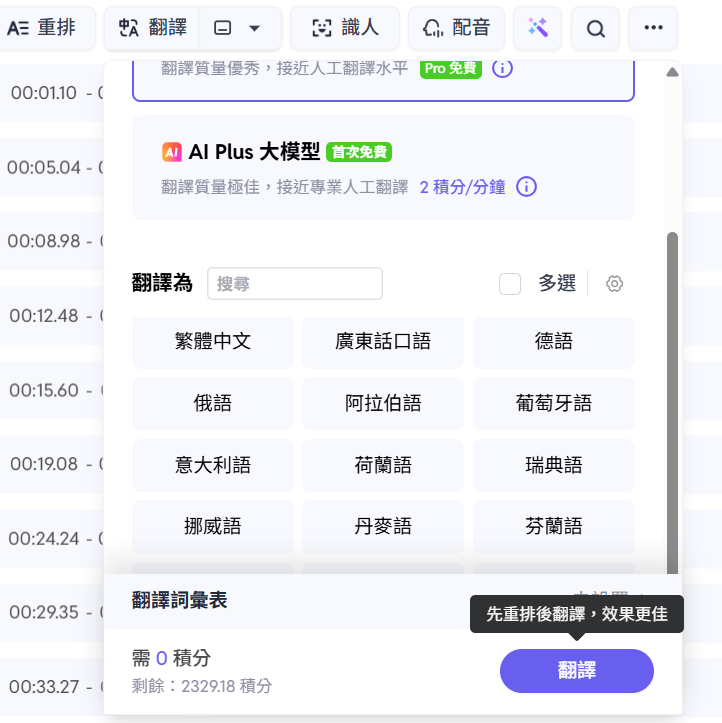
Task: Click the Pro 免費 green badge
Action: coord(450,69)
